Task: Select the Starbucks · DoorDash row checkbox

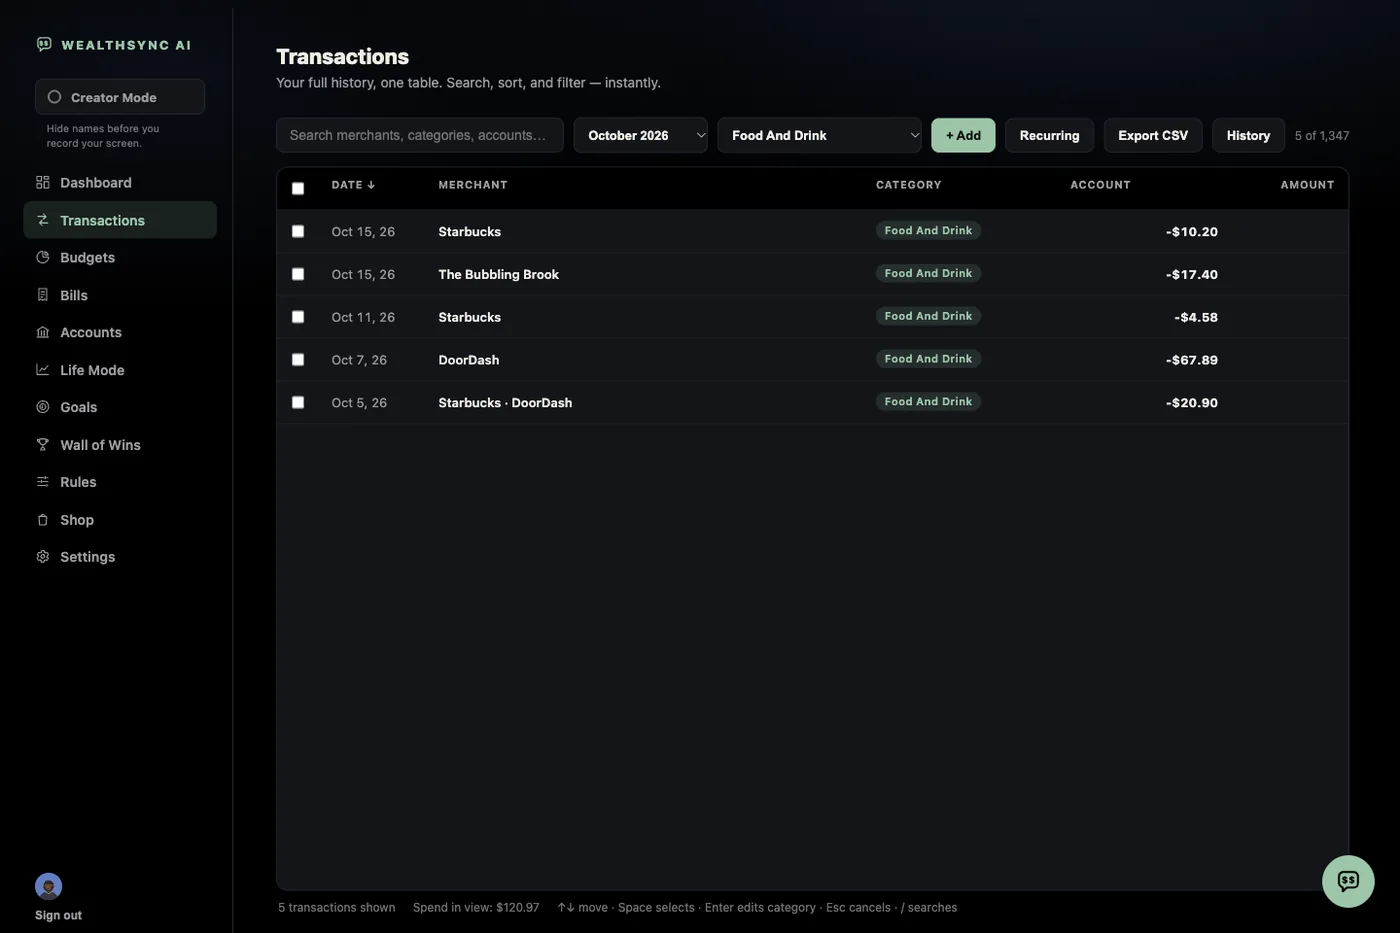Action: (298, 403)
